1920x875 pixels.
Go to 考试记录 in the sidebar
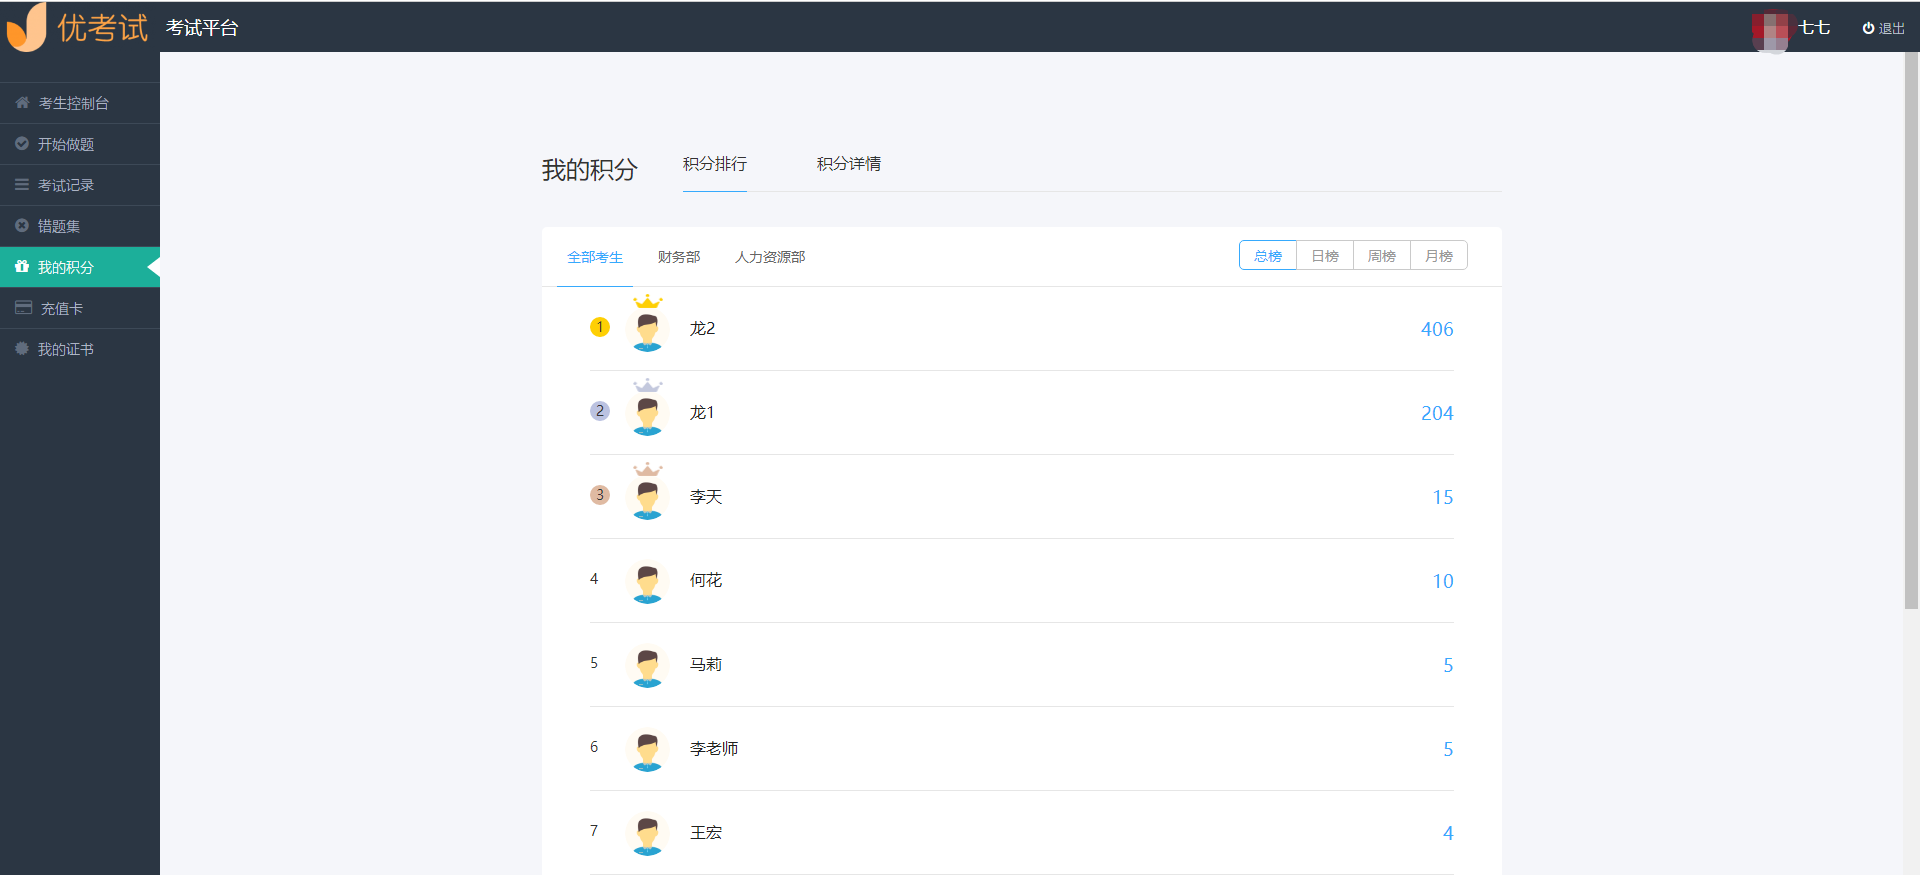point(80,185)
